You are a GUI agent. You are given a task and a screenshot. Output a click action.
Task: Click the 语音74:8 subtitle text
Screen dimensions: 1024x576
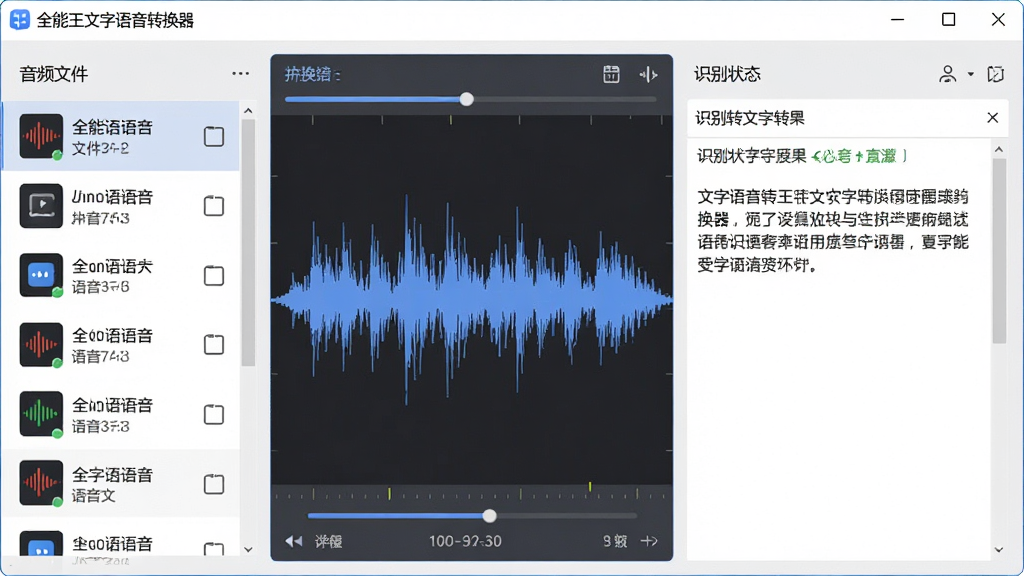100,357
